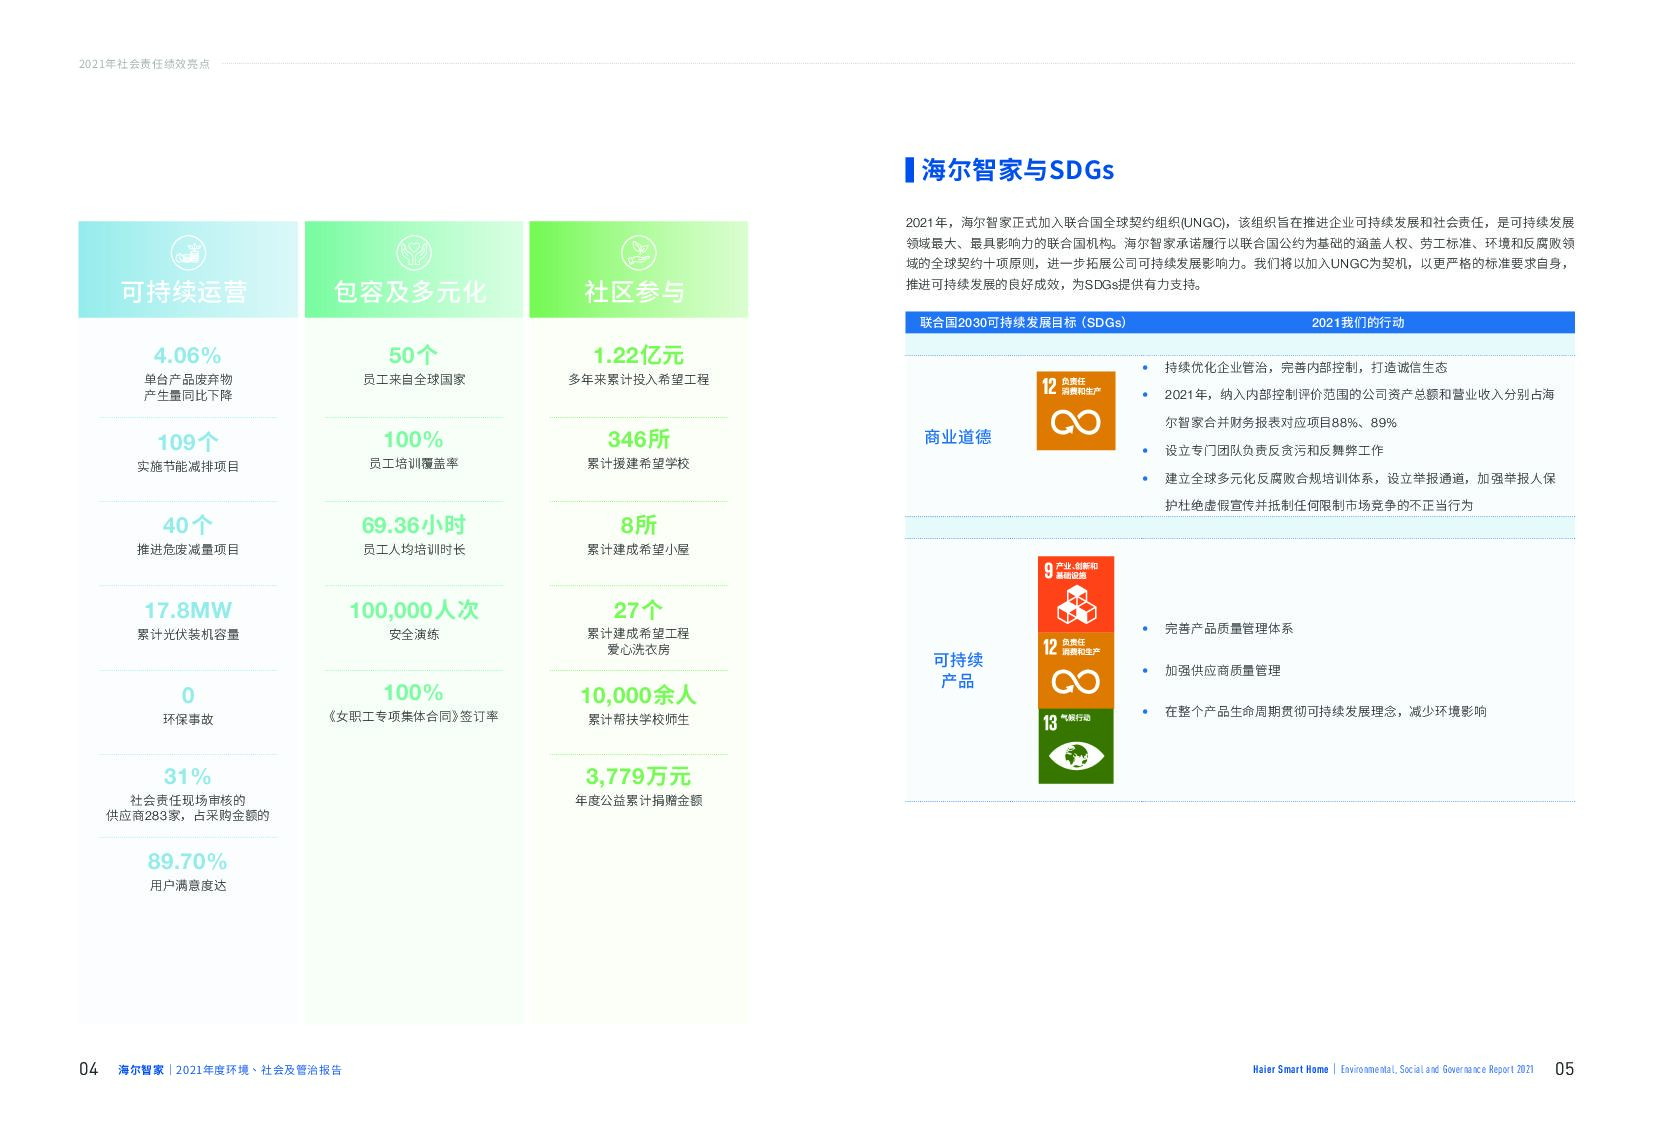Click the 员工培训覆盖率 label
The width and height of the screenshot is (1654, 1122).
(414, 463)
